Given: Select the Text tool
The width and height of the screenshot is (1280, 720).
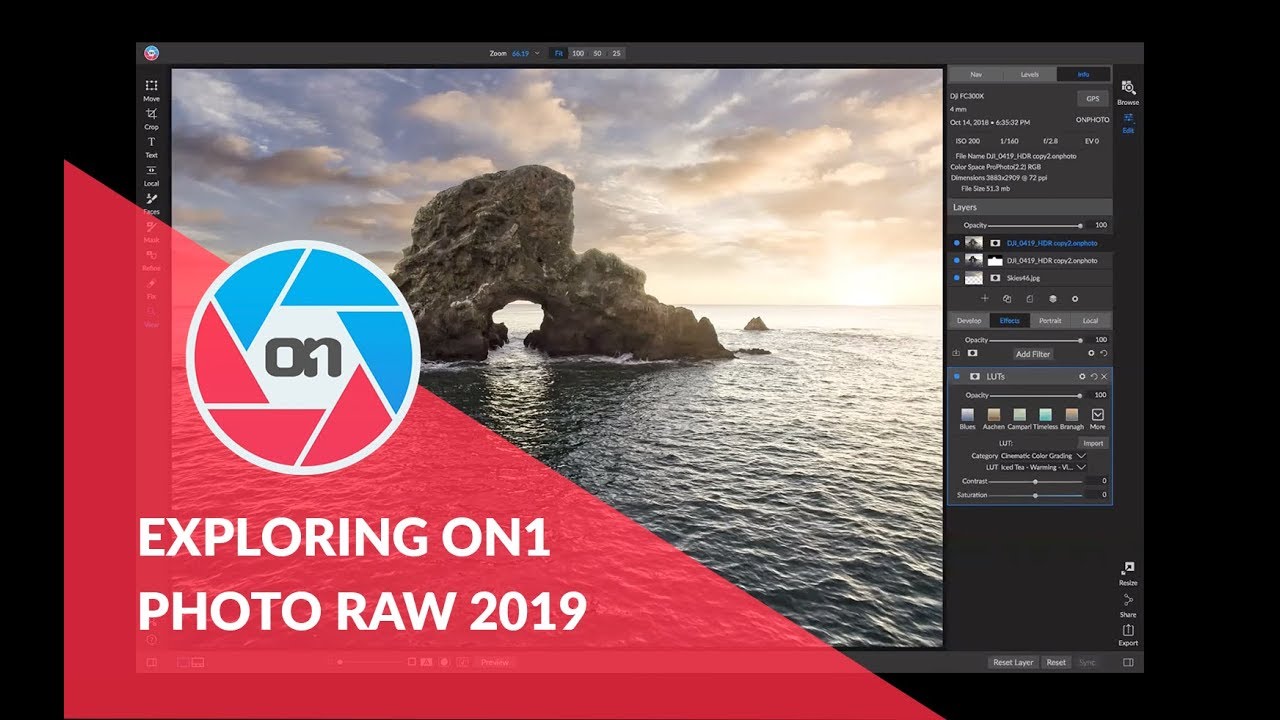Looking at the screenshot, I should pos(151,146).
